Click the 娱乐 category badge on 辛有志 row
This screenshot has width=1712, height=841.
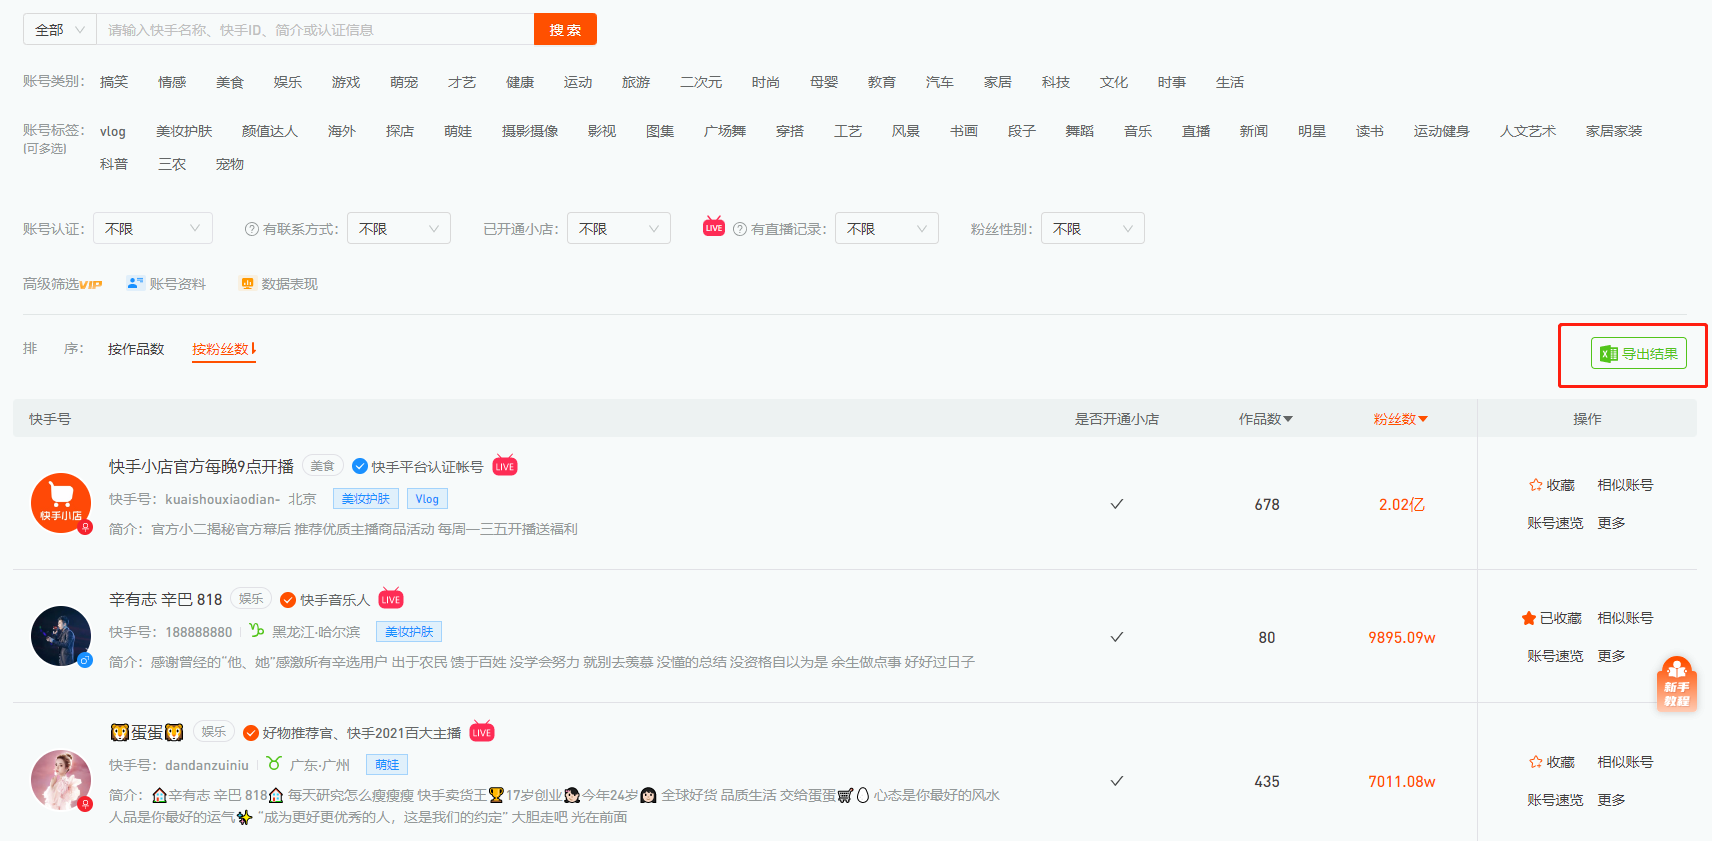(x=251, y=598)
